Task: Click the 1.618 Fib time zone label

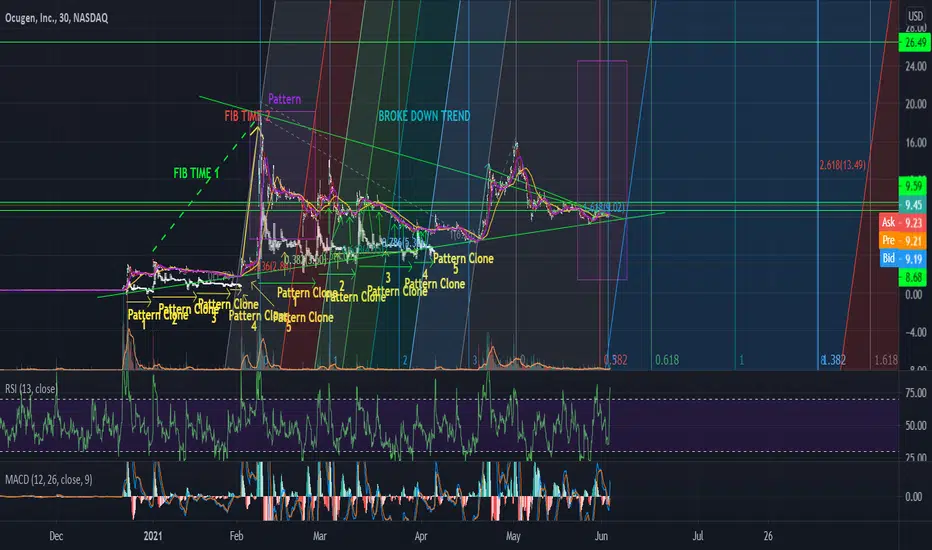Action: [x=886, y=360]
